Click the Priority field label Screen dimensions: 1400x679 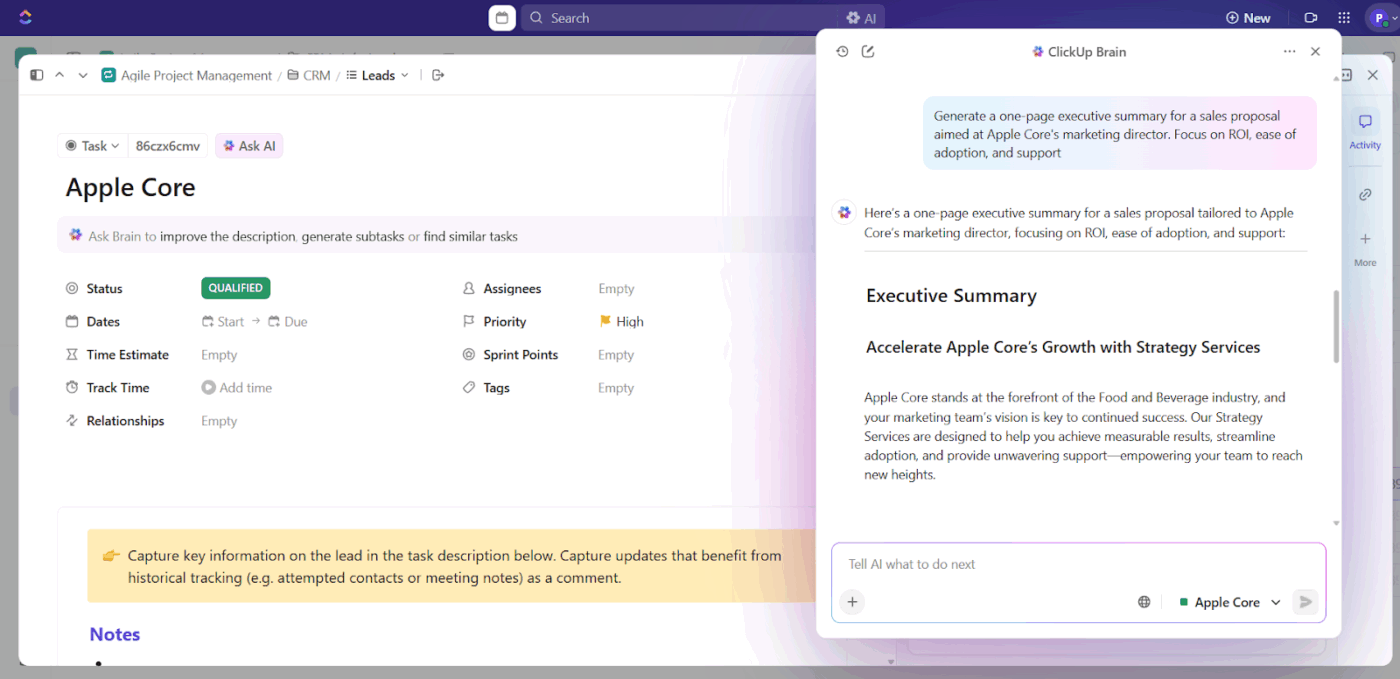pos(504,322)
